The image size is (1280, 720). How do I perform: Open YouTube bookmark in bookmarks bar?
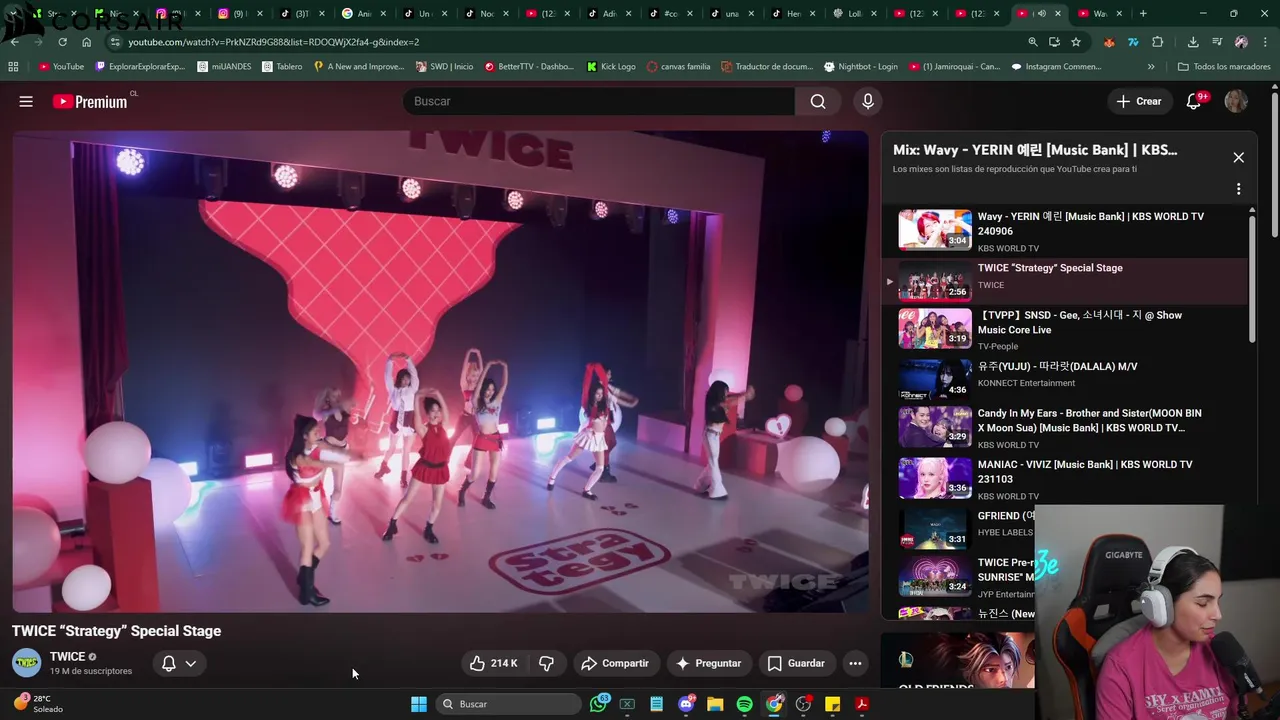pos(61,66)
